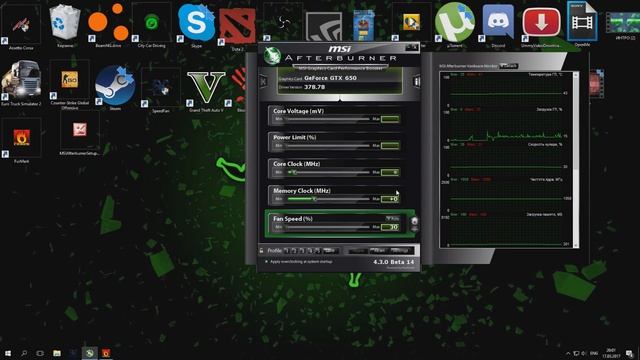The width and height of the screenshot is (640, 360).
Task: Select the BeamNG.drive desktop icon
Action: pos(108,24)
